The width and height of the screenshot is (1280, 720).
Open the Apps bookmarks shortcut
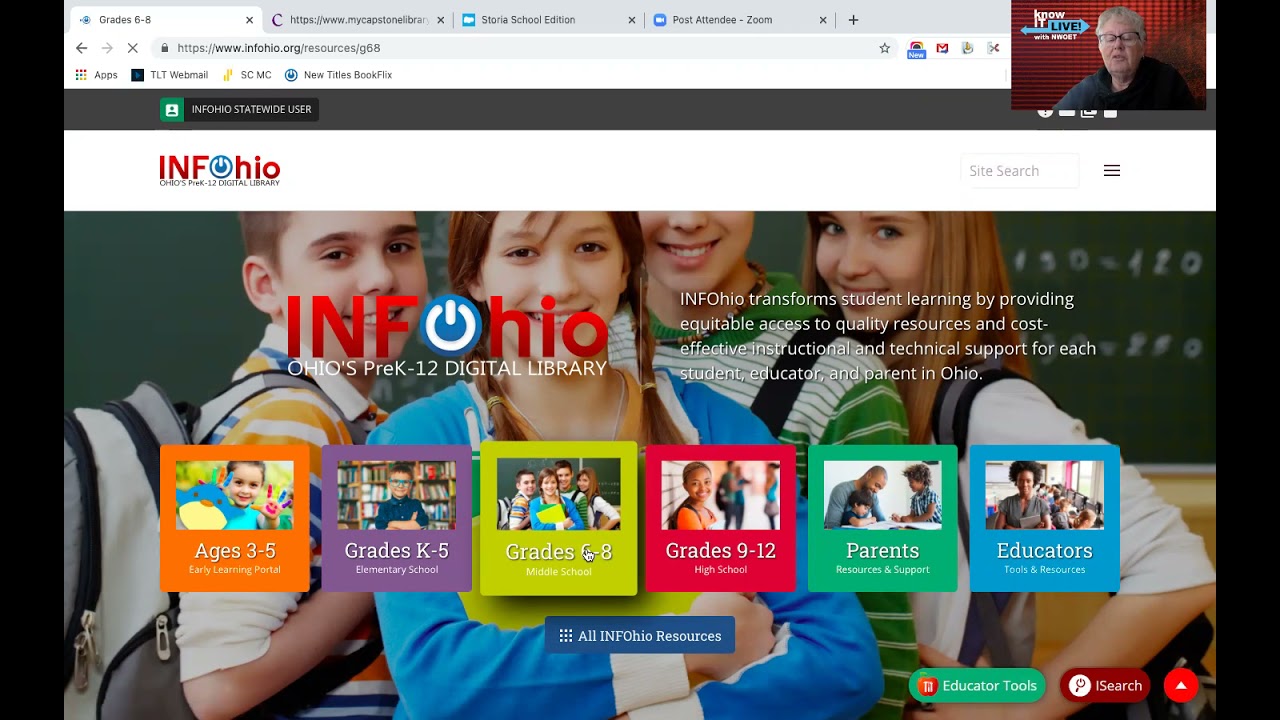coord(97,75)
